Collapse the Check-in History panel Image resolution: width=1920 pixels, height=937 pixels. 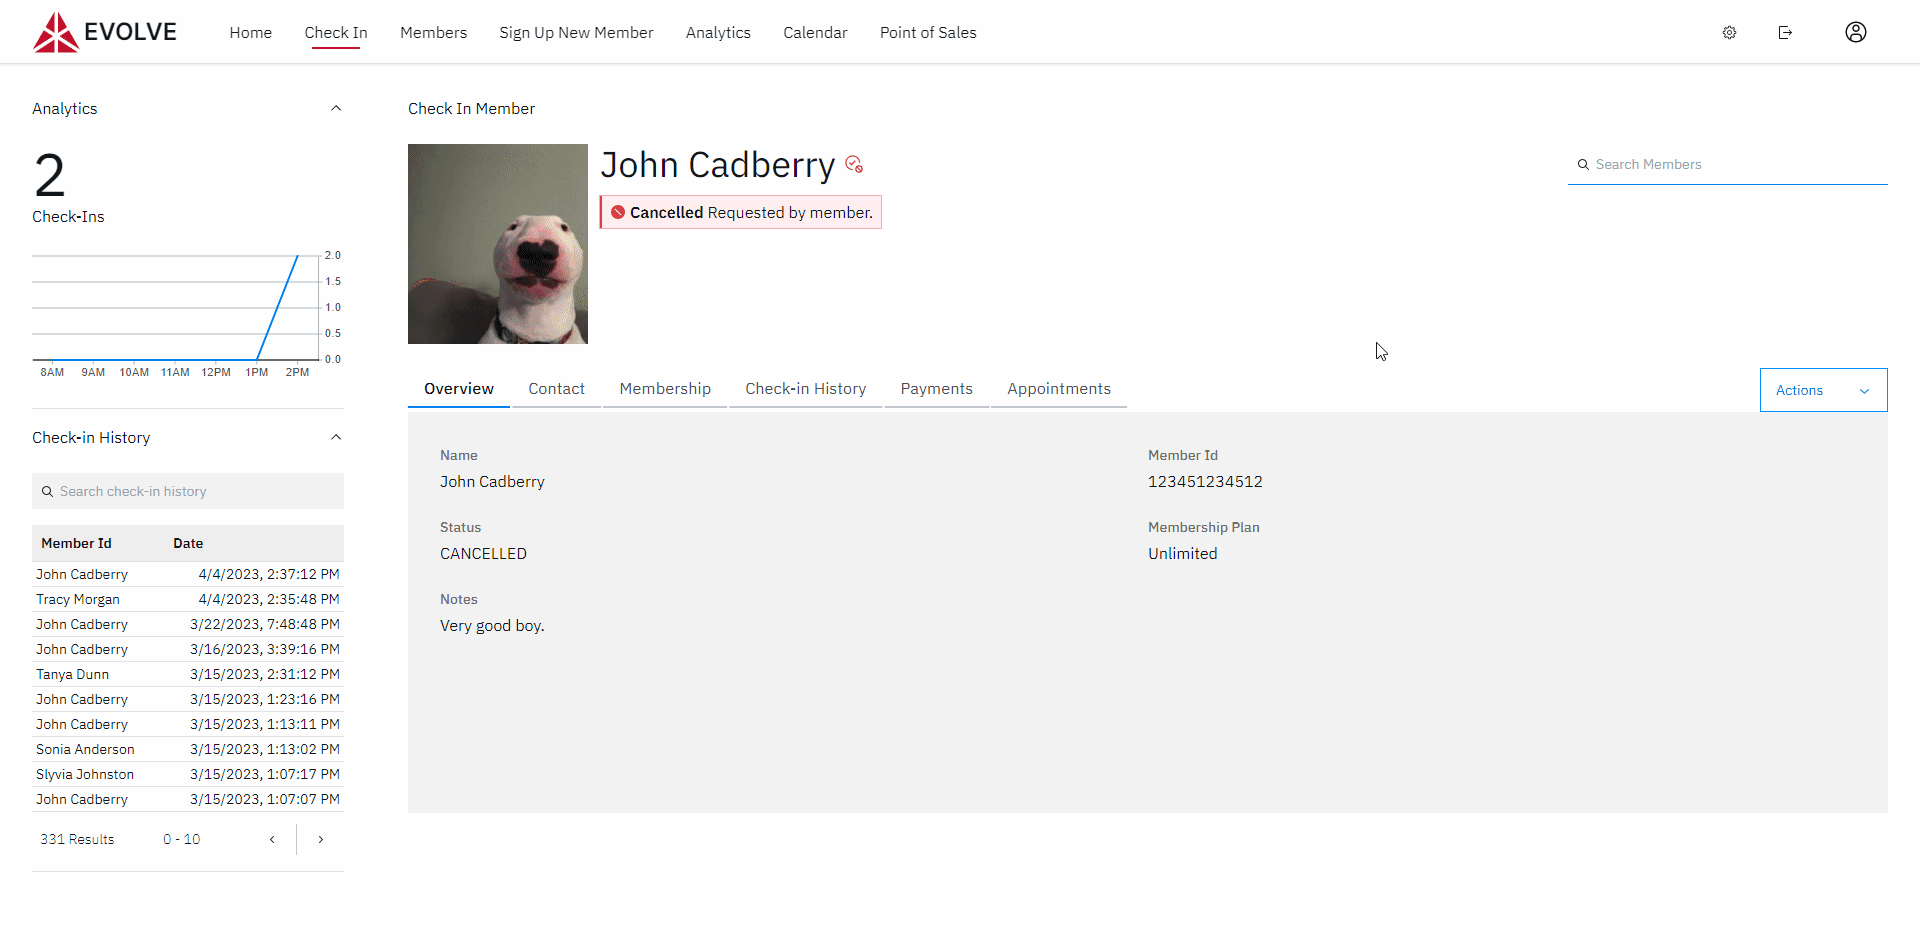(x=336, y=437)
